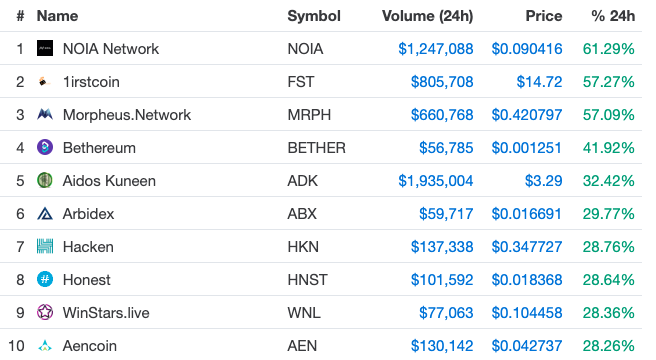Click the NOIA Network coin logo

pyautogui.click(x=45, y=49)
